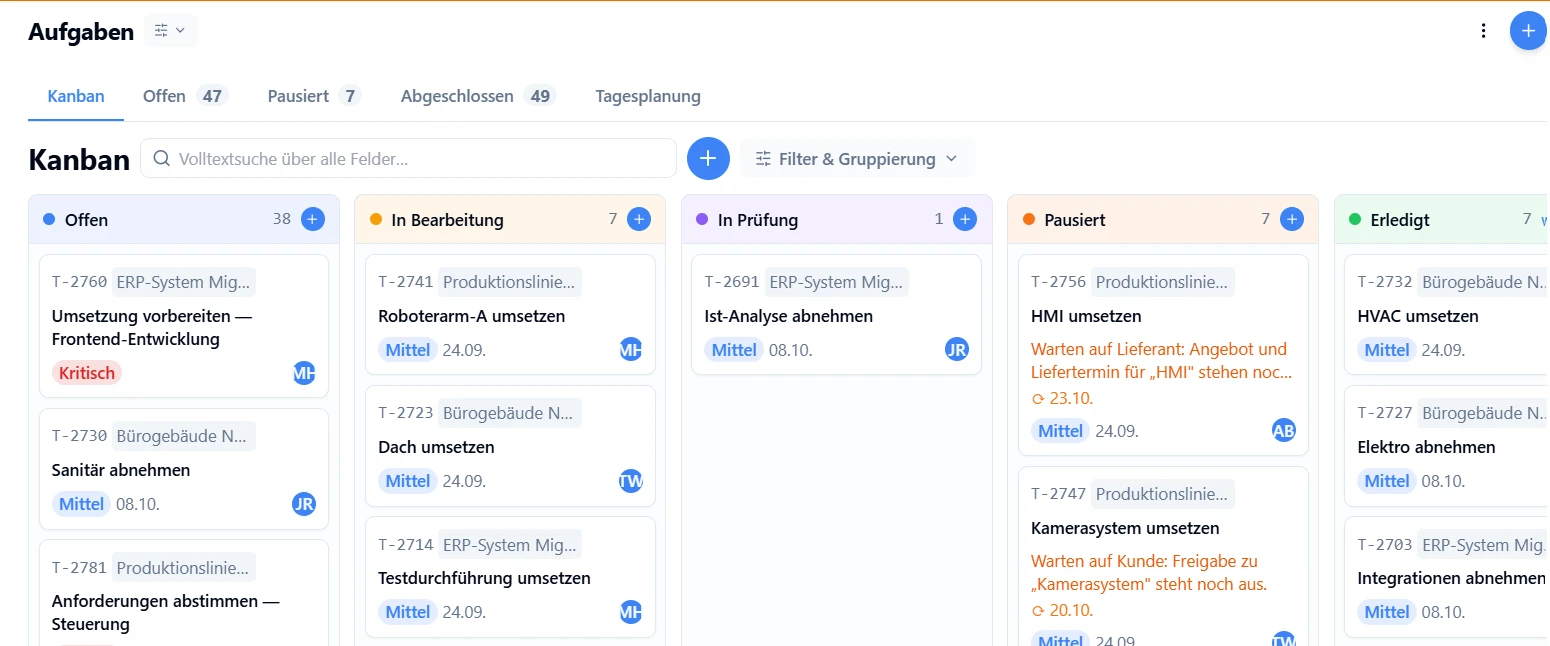1550x646 pixels.
Task: Click project tag Produktionslinie... on T-2756
Action: click(1163, 282)
